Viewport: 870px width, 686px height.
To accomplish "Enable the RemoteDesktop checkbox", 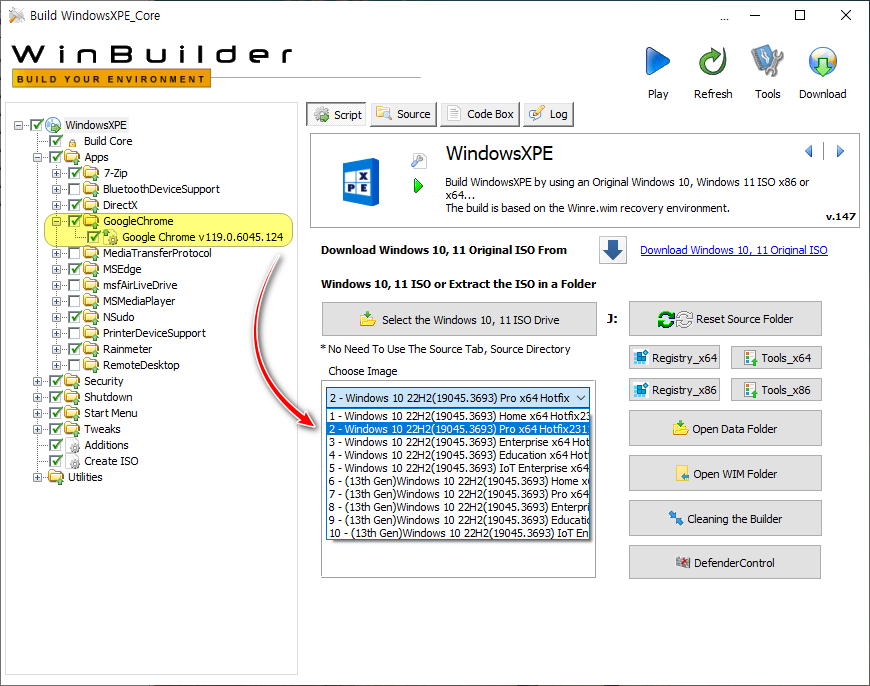I will 74,365.
